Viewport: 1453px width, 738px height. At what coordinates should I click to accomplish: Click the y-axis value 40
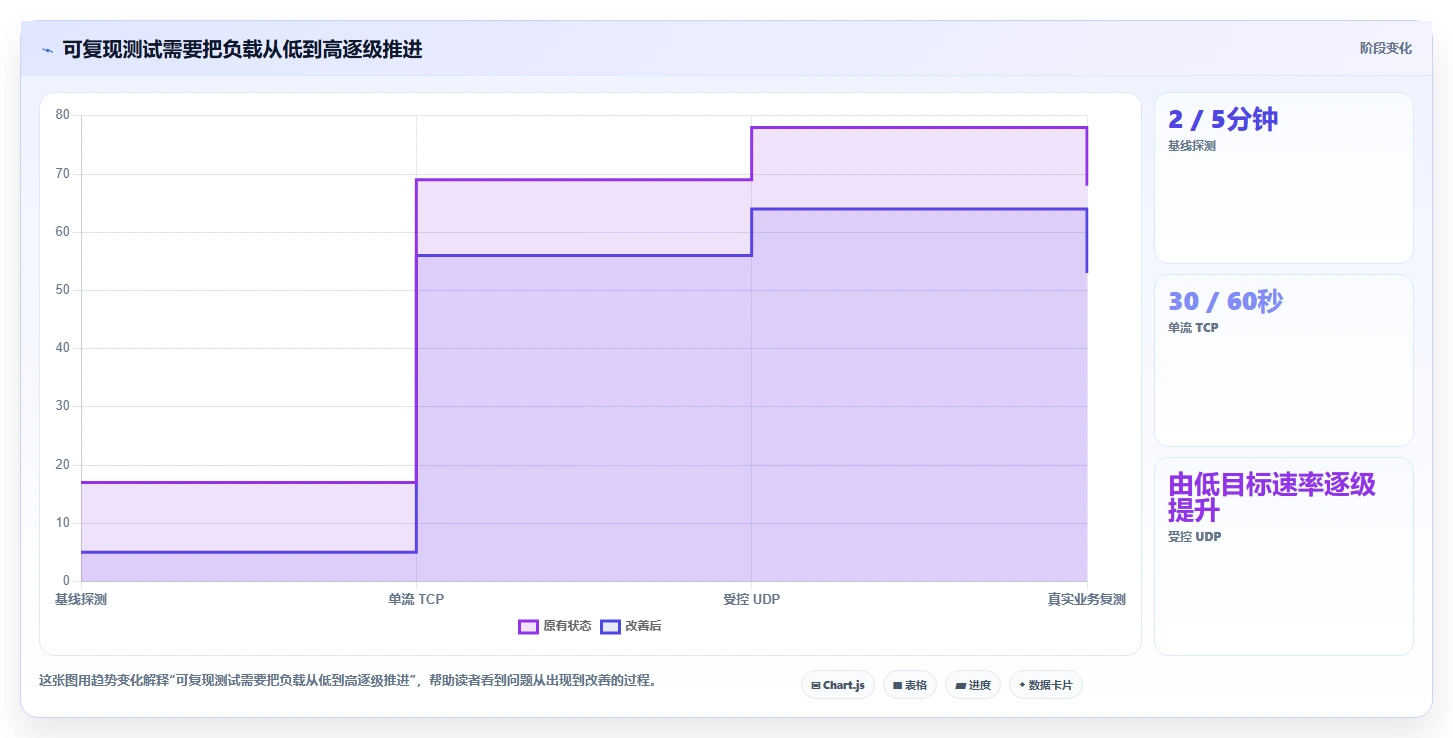[63, 348]
